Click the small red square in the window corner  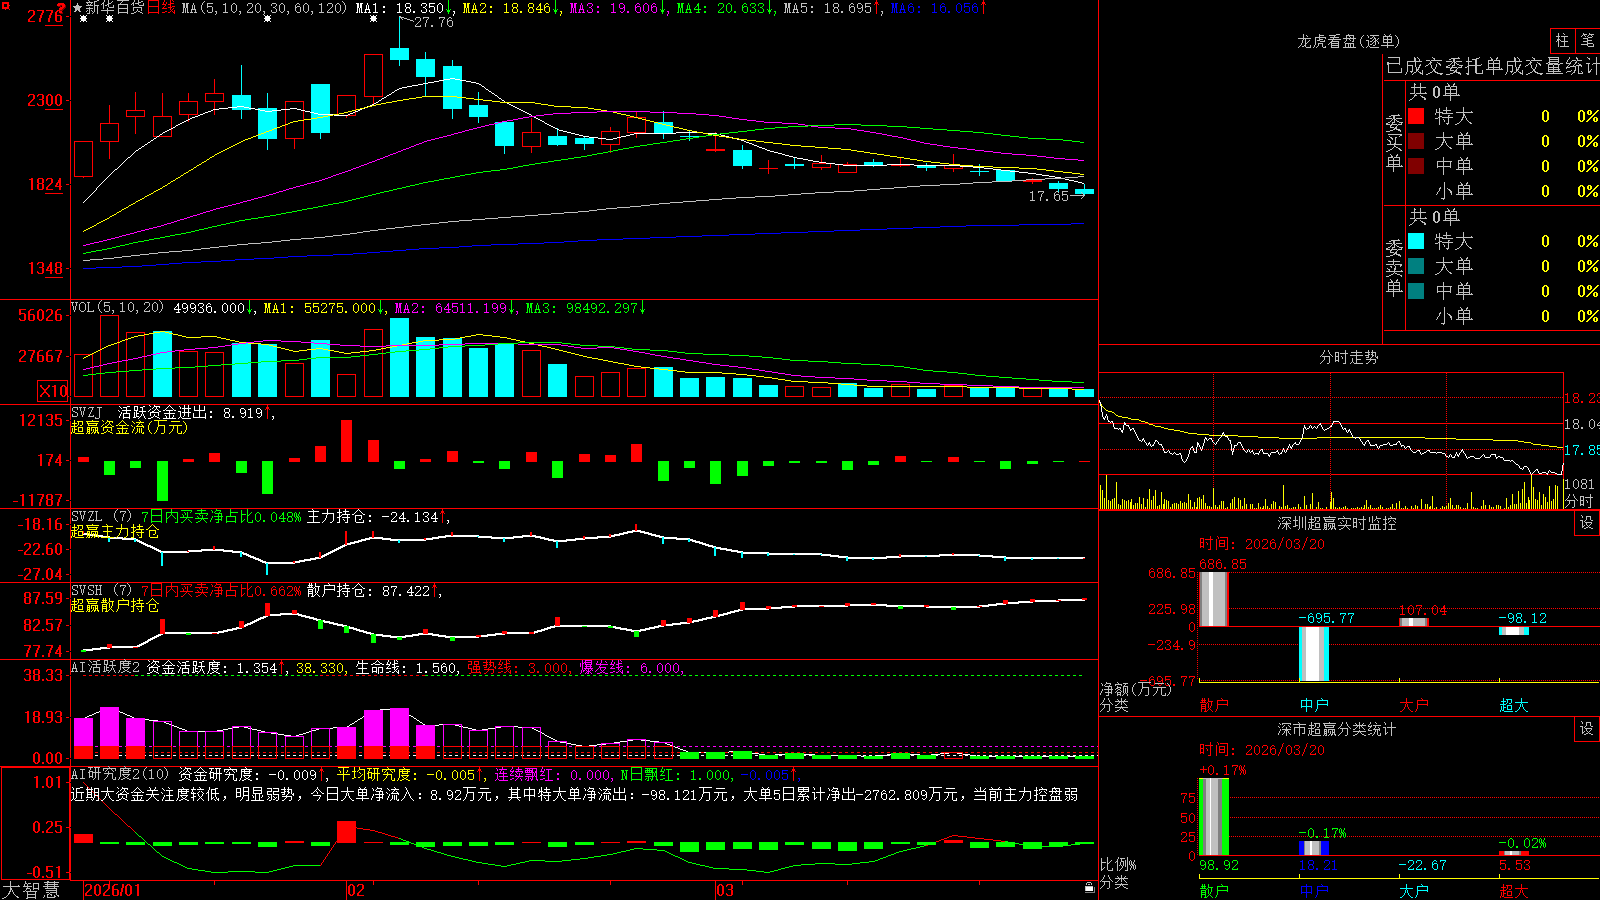(5, 5)
